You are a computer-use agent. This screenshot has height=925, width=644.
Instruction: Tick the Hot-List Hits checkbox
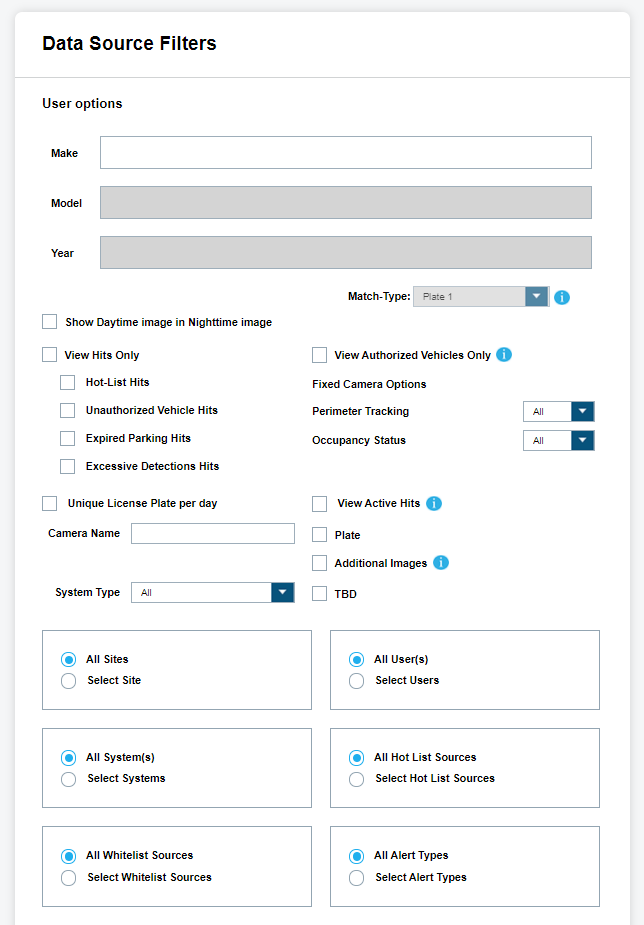(68, 382)
